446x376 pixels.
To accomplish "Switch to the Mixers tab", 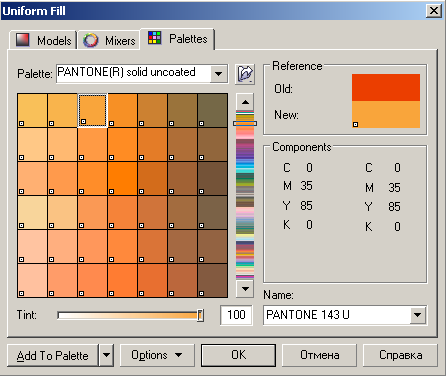I will point(109,41).
